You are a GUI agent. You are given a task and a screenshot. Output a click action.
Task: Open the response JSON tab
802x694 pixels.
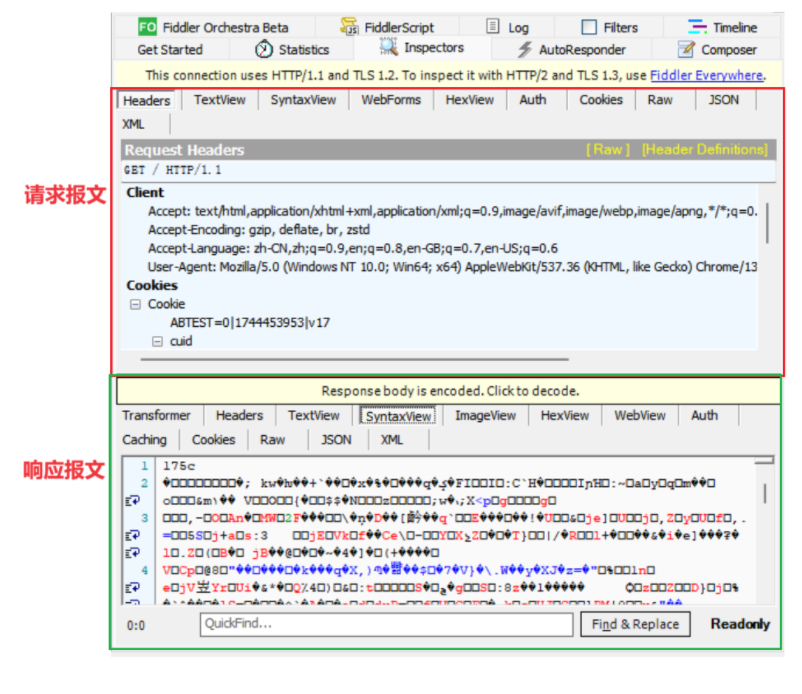click(337, 440)
